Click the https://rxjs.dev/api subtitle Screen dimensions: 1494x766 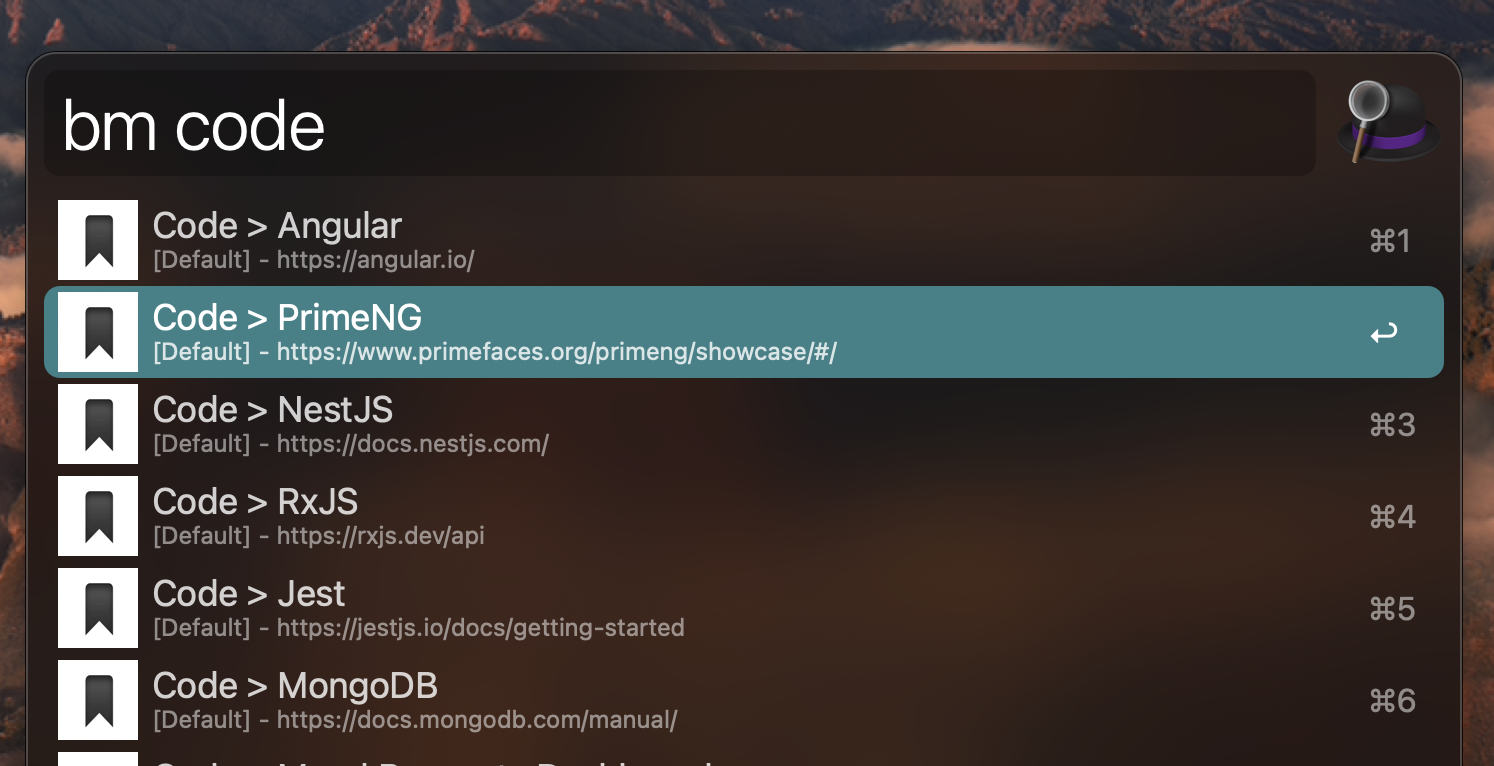point(381,536)
